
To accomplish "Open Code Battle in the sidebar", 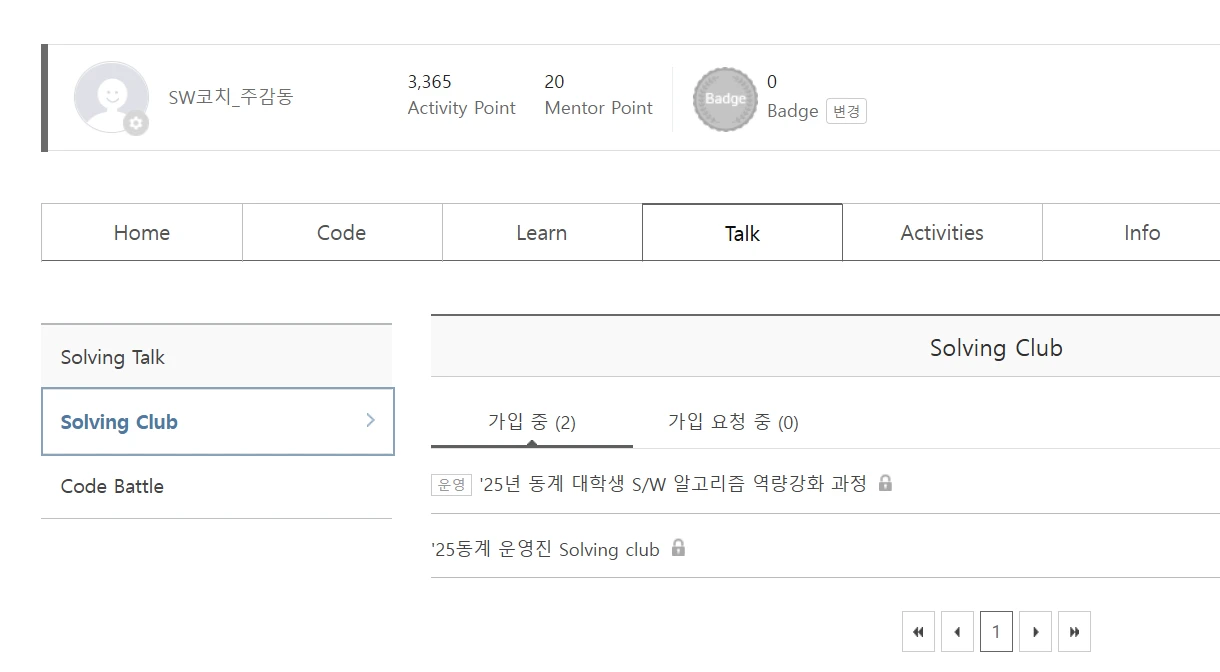I will (x=217, y=486).
